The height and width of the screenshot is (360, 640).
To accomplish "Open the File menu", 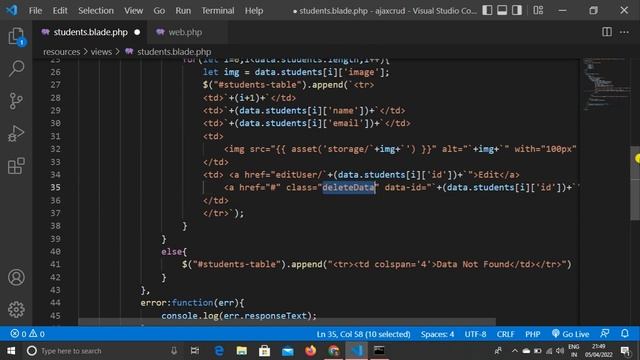I will (35, 11).
